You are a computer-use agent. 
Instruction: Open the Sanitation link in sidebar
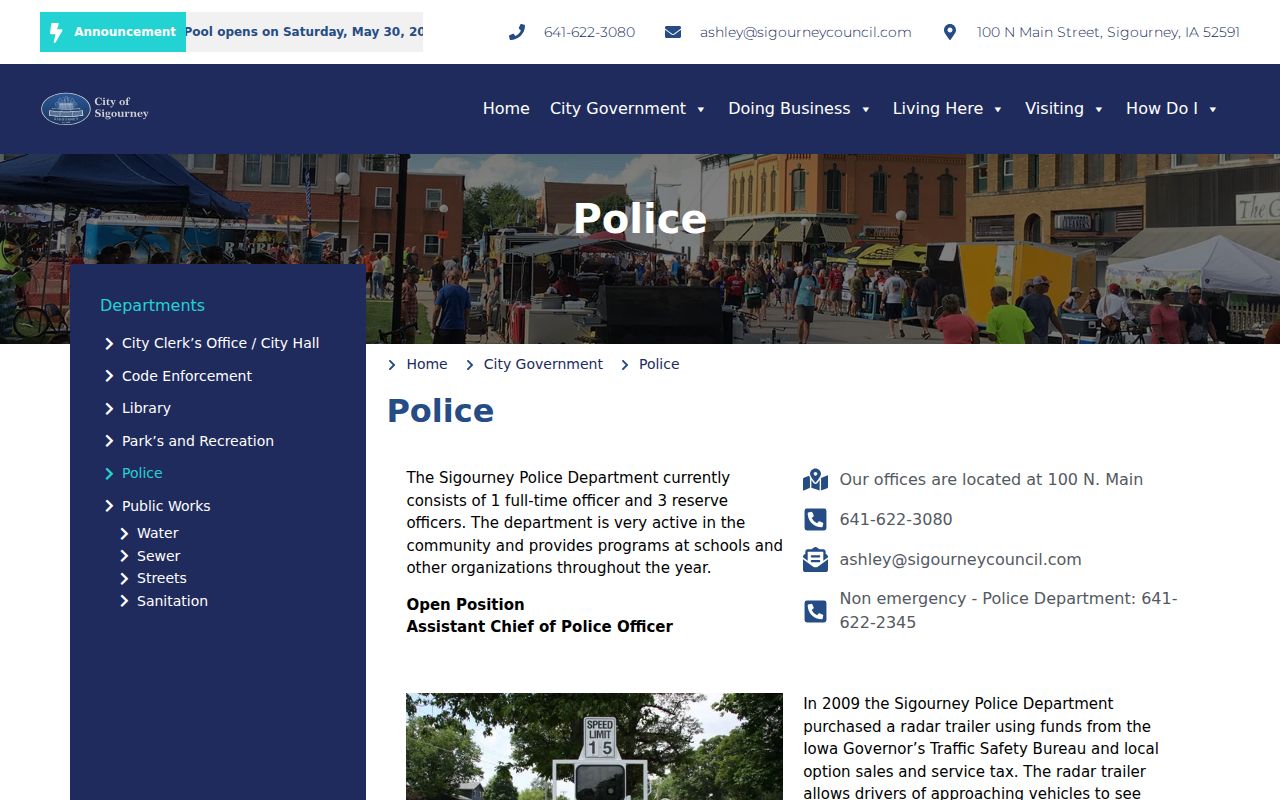click(173, 601)
